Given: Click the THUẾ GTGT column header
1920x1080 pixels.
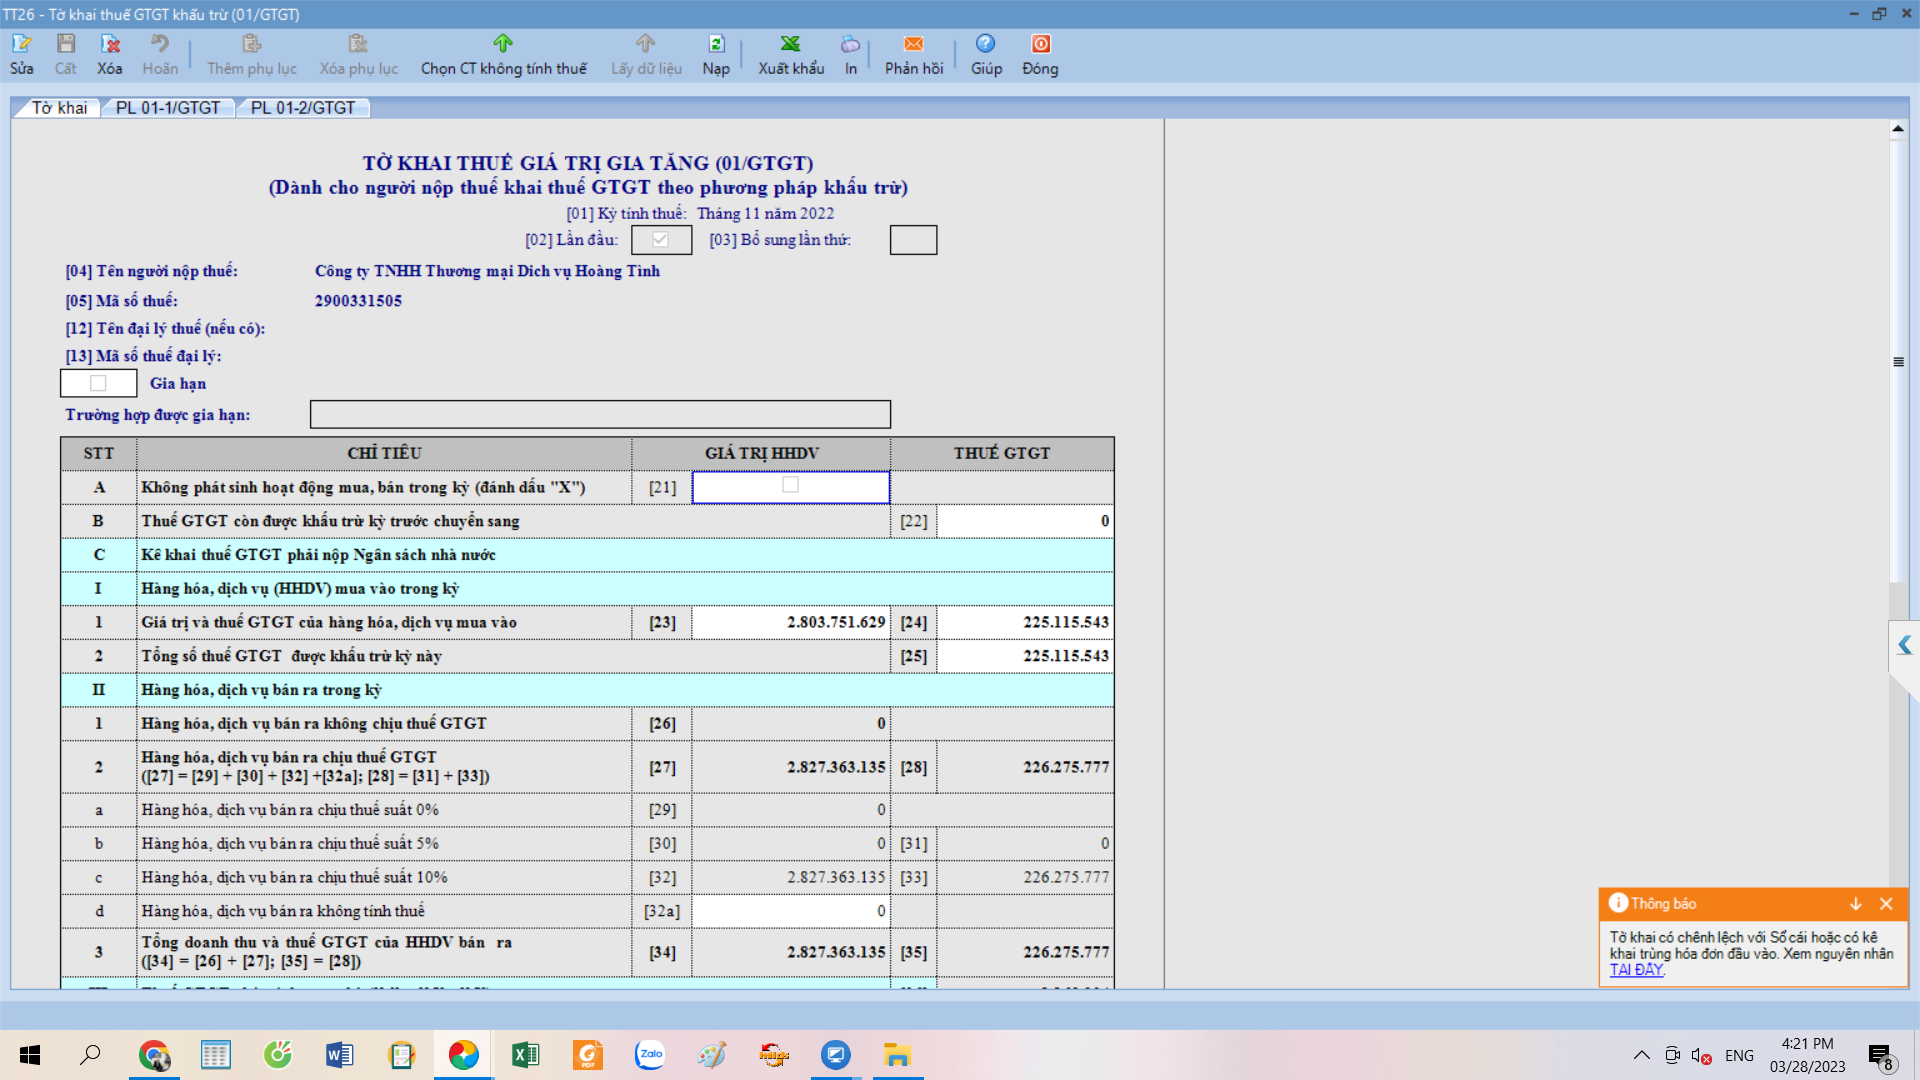Looking at the screenshot, I should click(x=1002, y=453).
